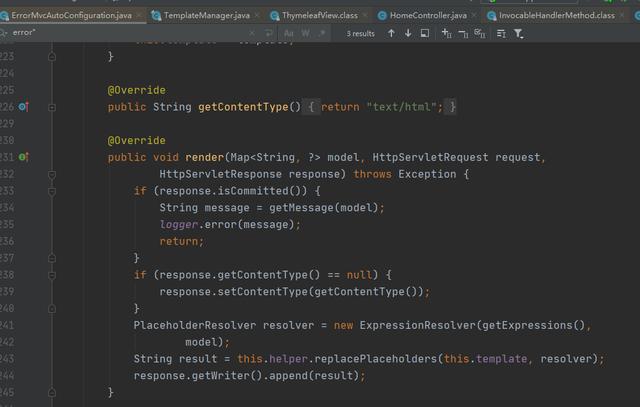Toggle Match Case (Aa) in find bar
The width and height of the screenshot is (640, 407).
click(x=289, y=33)
